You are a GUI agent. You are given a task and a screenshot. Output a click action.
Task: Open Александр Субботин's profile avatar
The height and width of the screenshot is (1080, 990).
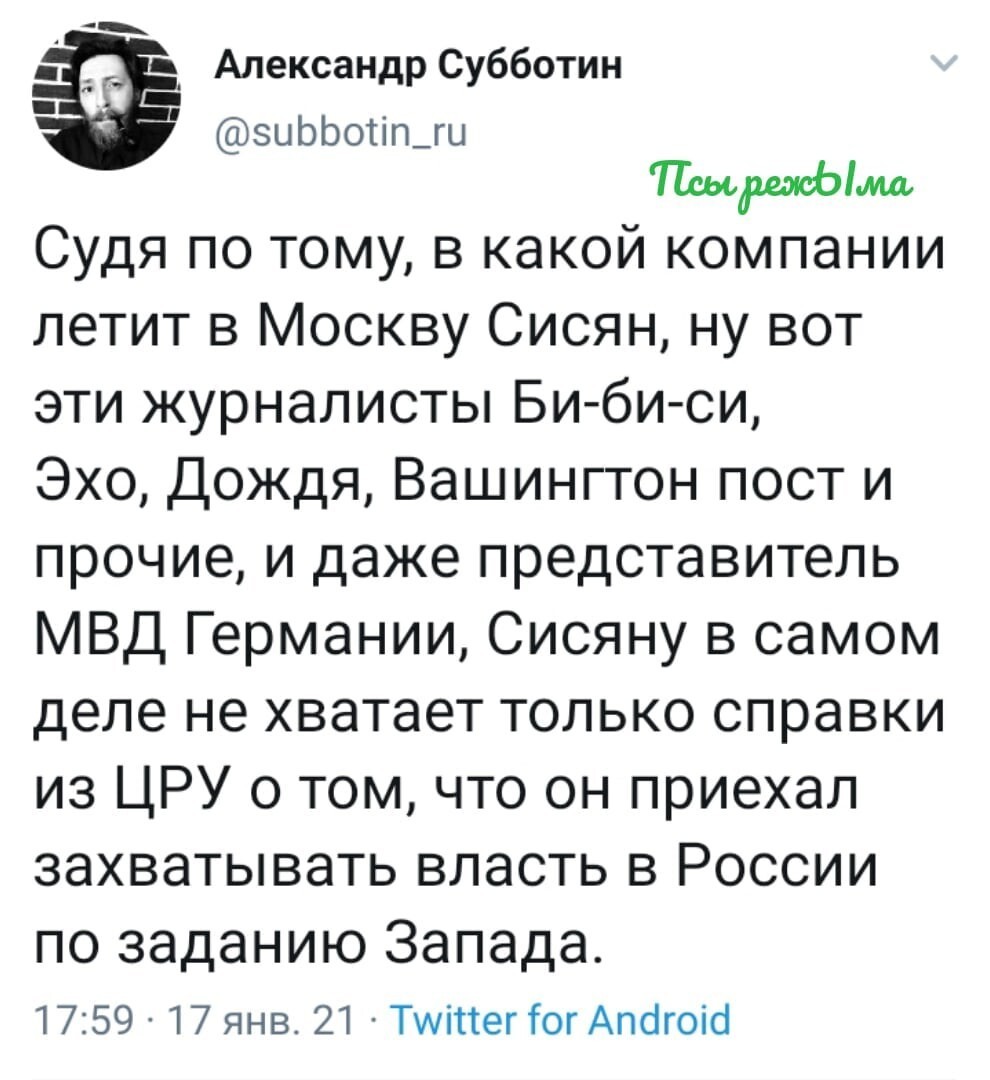click(x=106, y=96)
